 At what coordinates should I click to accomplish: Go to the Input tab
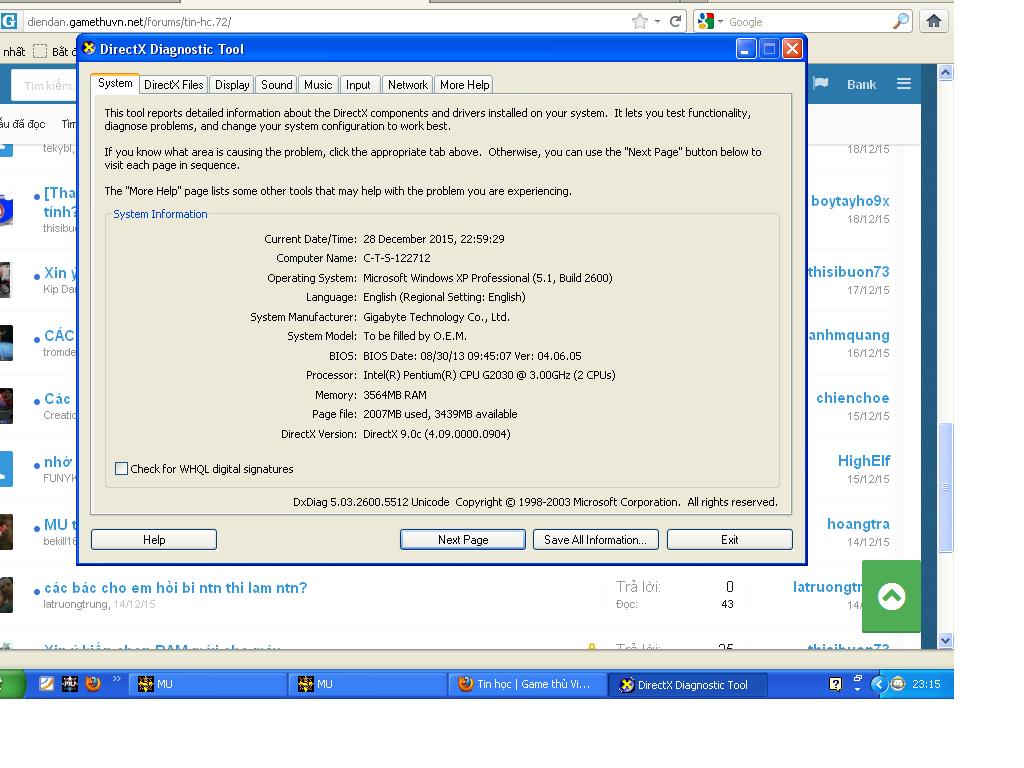pyautogui.click(x=358, y=85)
